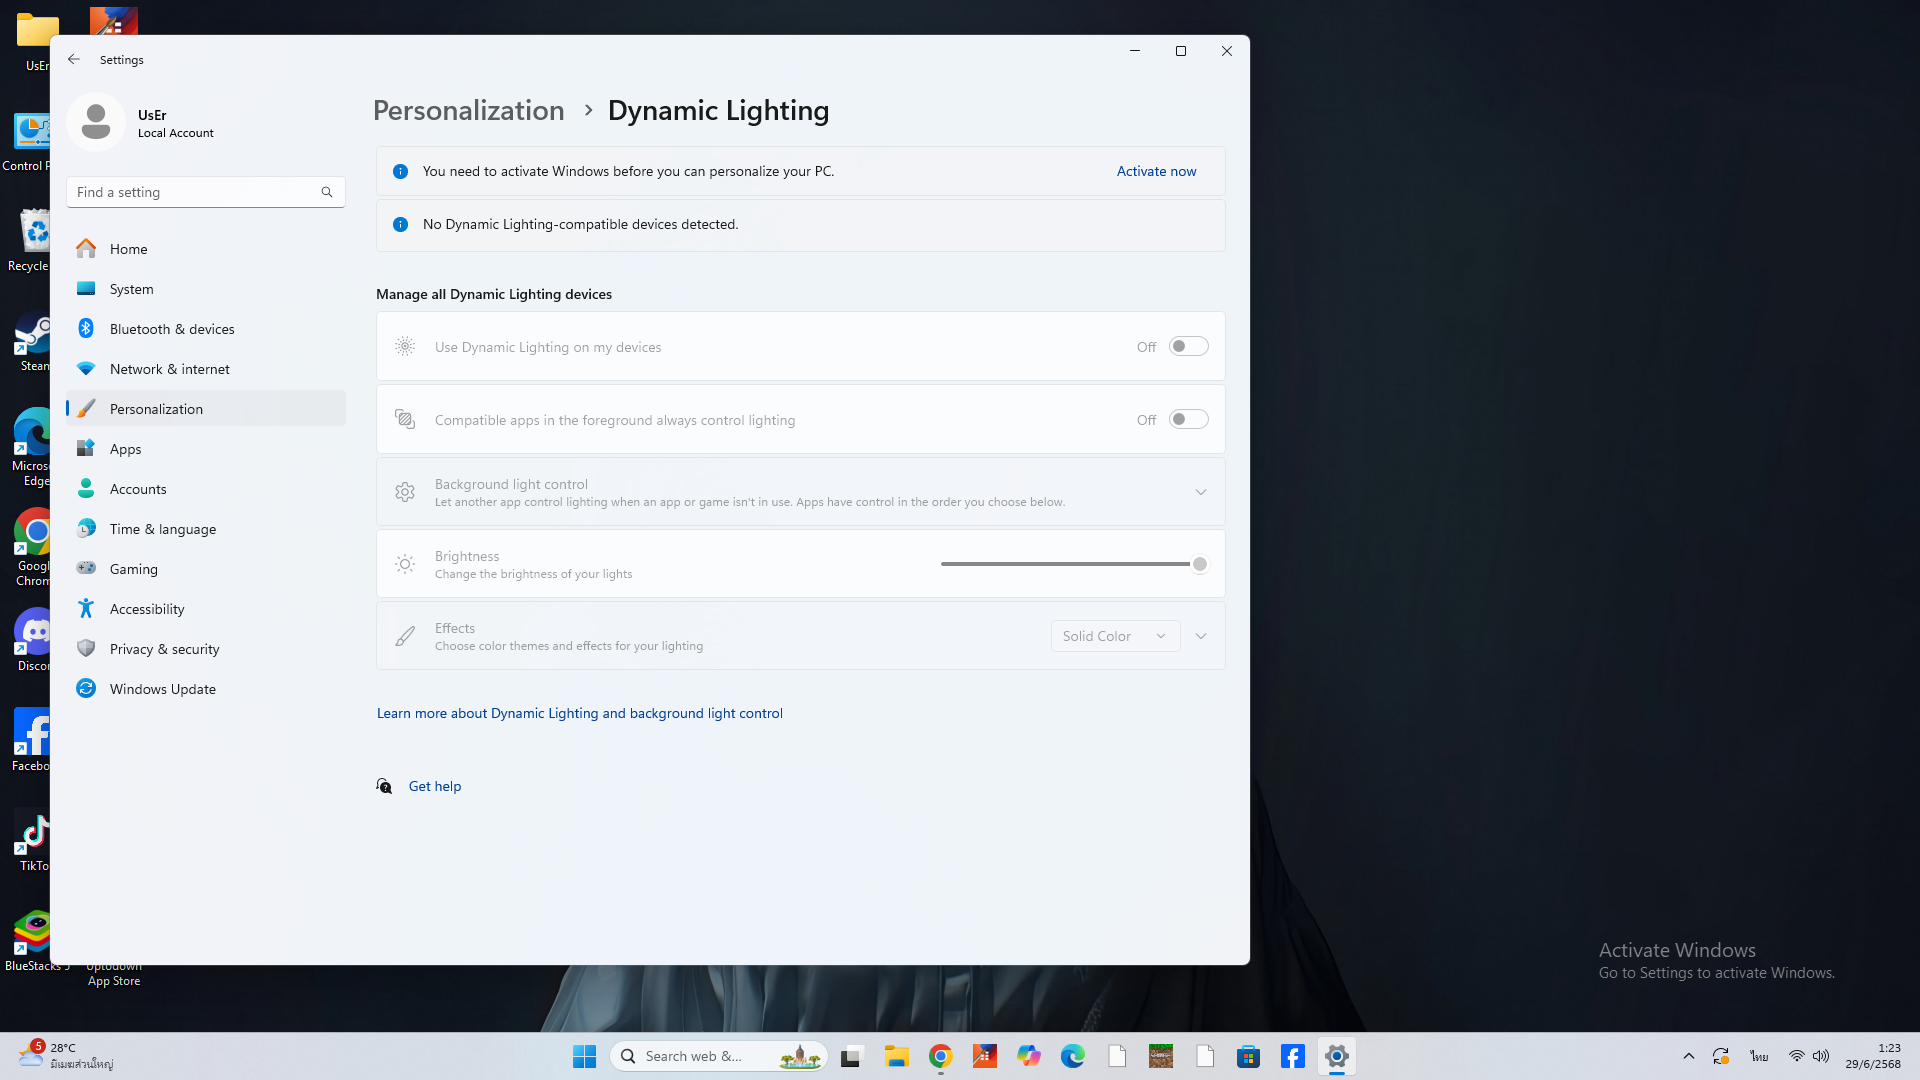Open Microsoft Store from the taskbar
Screen dimensions: 1920x1080
[1248, 1056]
